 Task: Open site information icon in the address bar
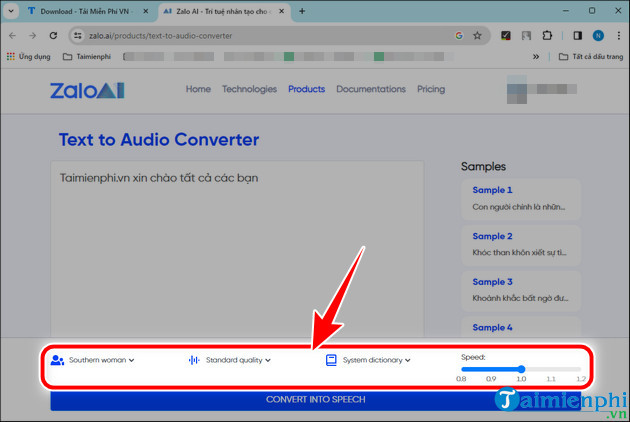tap(78, 36)
